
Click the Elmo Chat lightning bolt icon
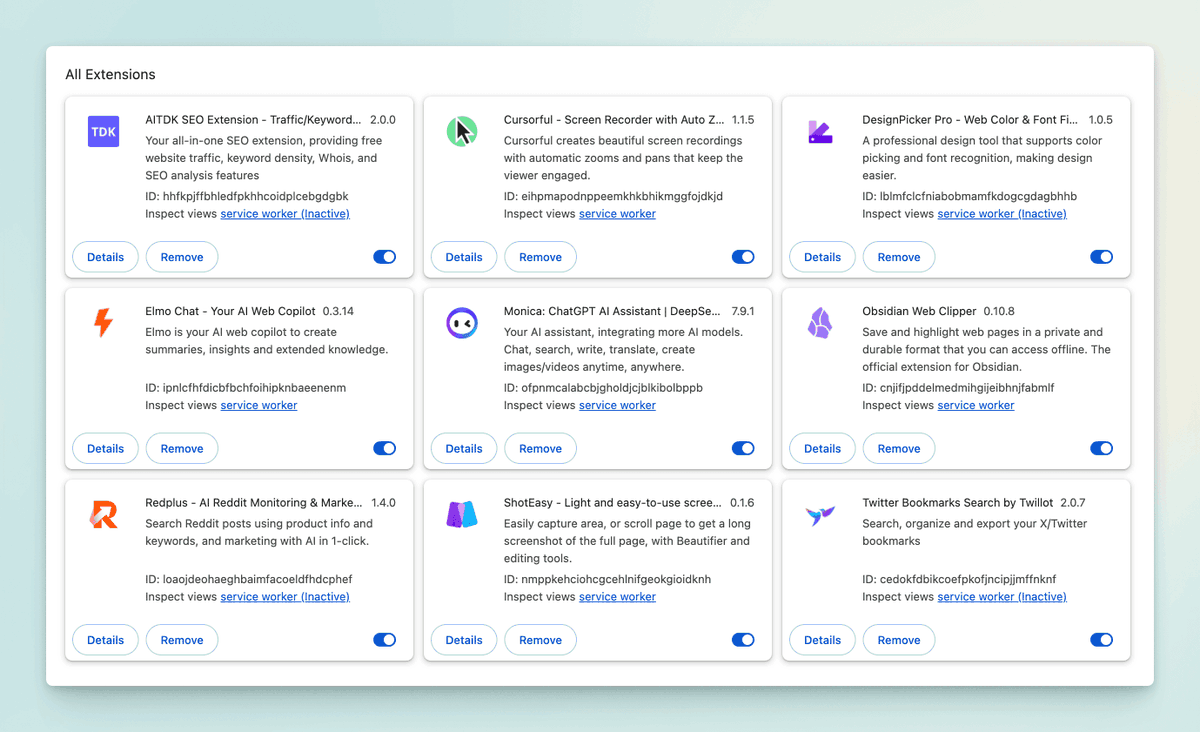pos(104,323)
